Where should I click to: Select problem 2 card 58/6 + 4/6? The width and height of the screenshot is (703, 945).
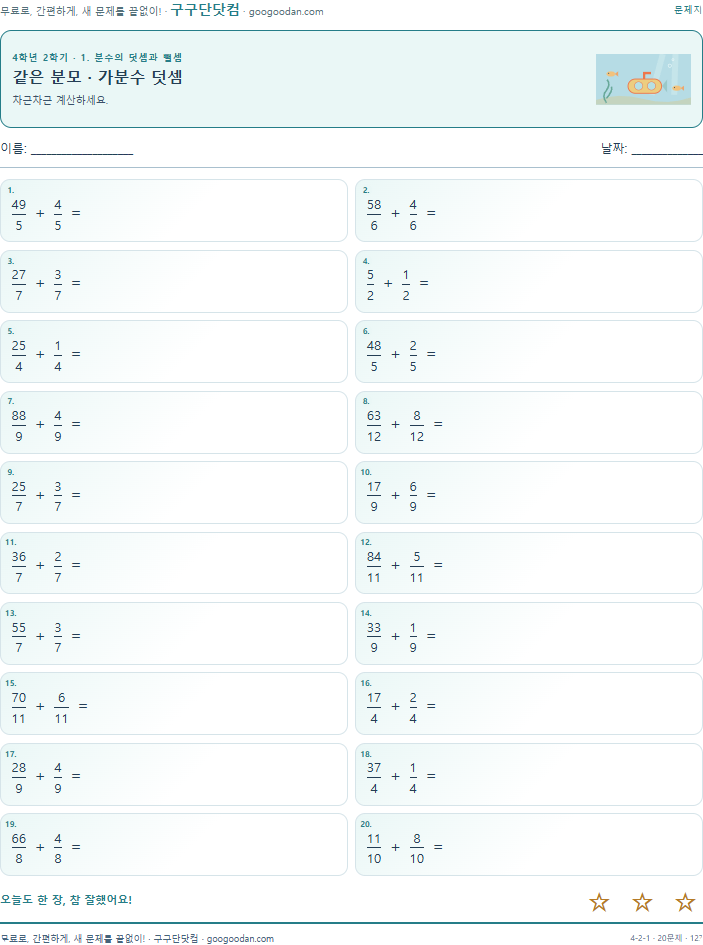(529, 210)
